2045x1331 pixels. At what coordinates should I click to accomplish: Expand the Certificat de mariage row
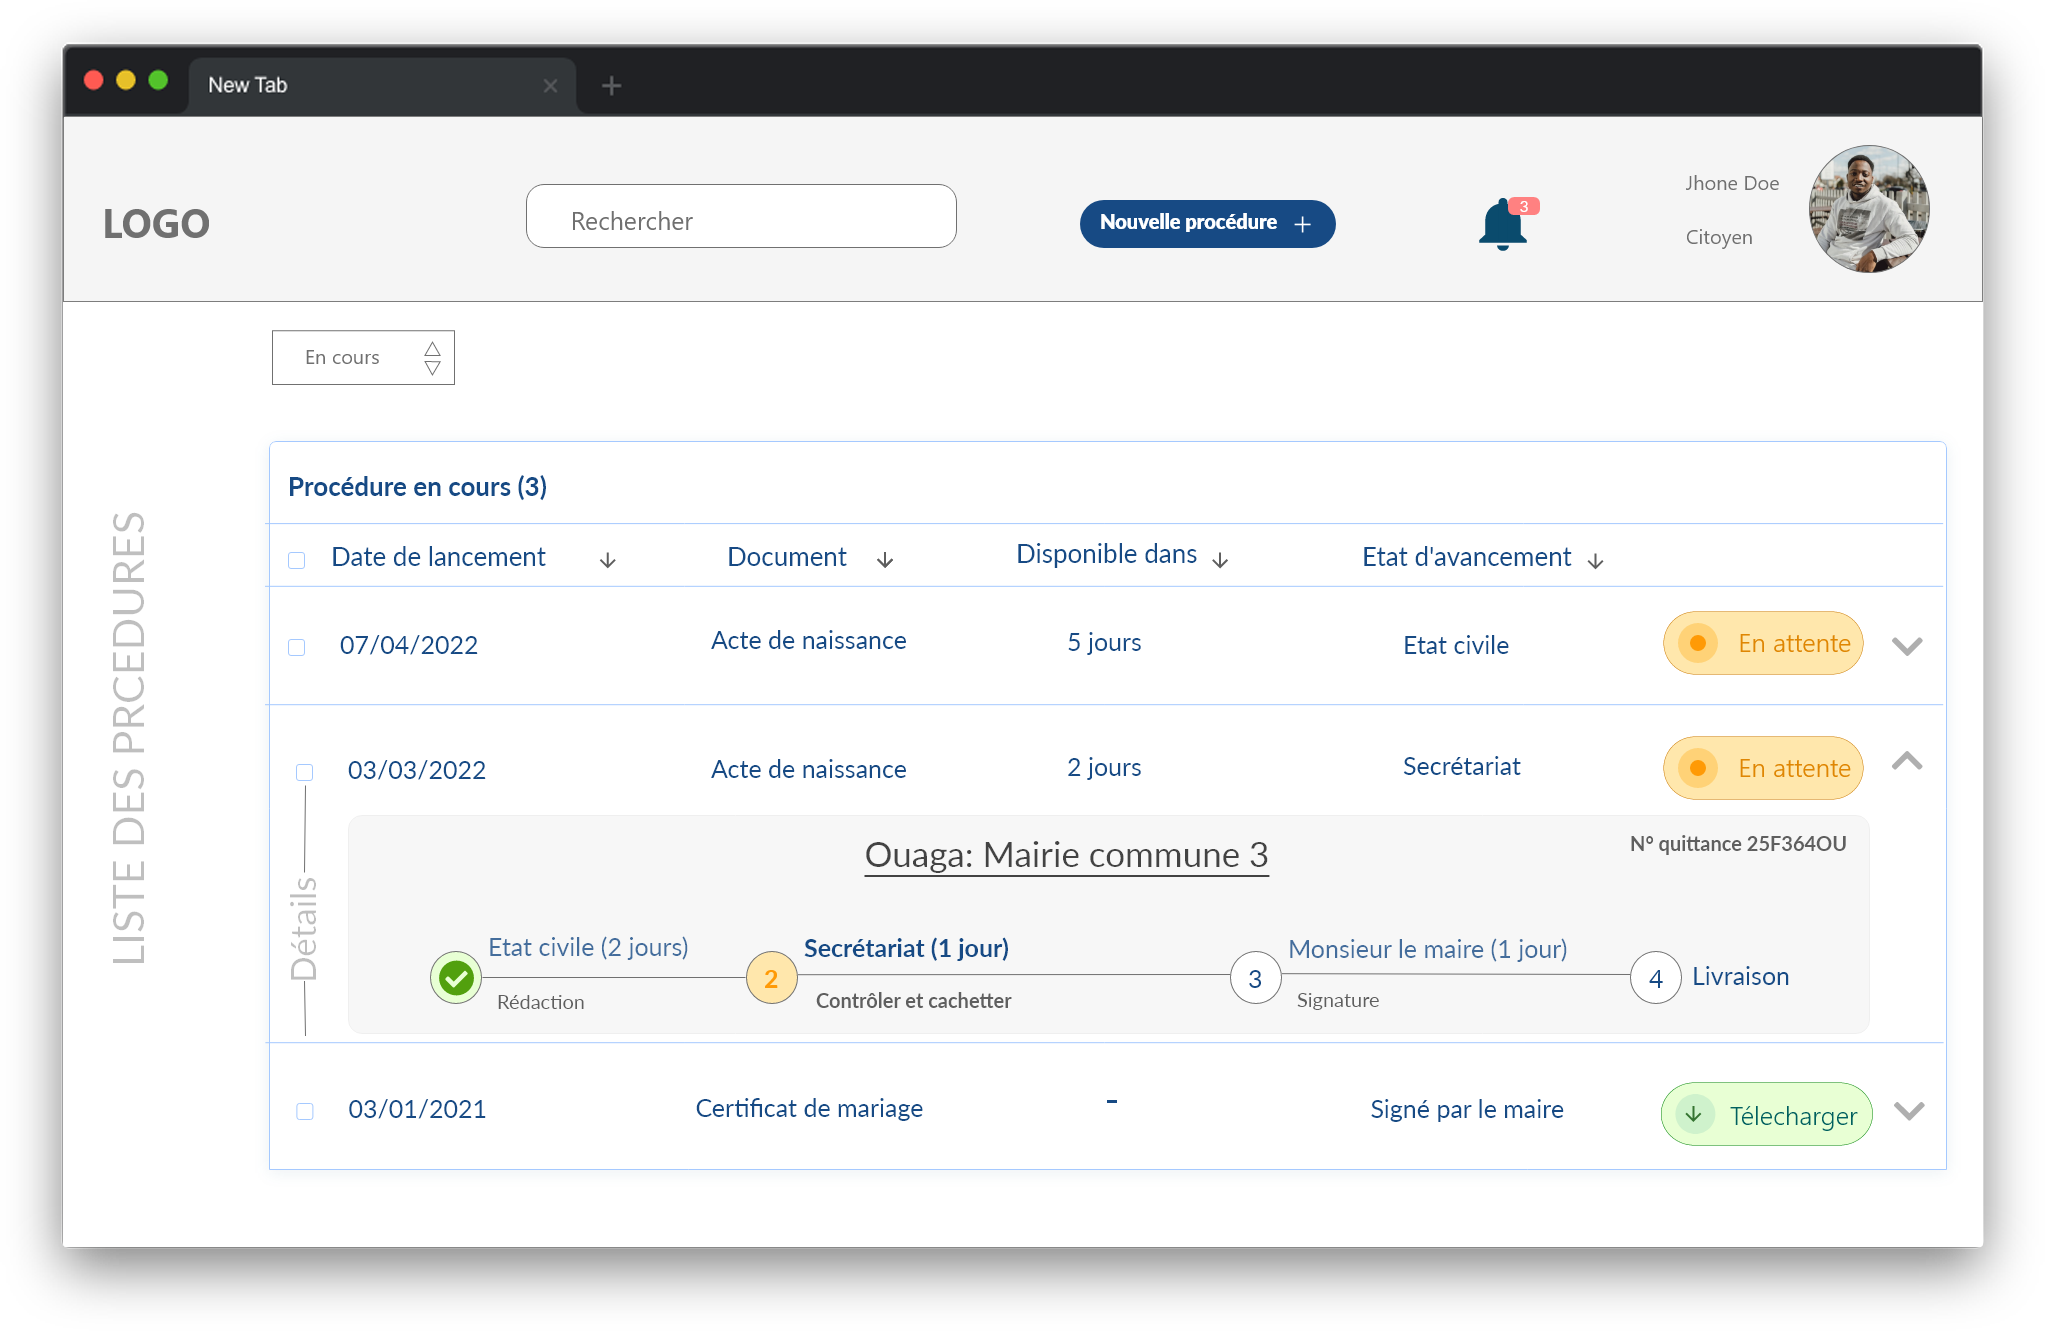[1909, 1111]
